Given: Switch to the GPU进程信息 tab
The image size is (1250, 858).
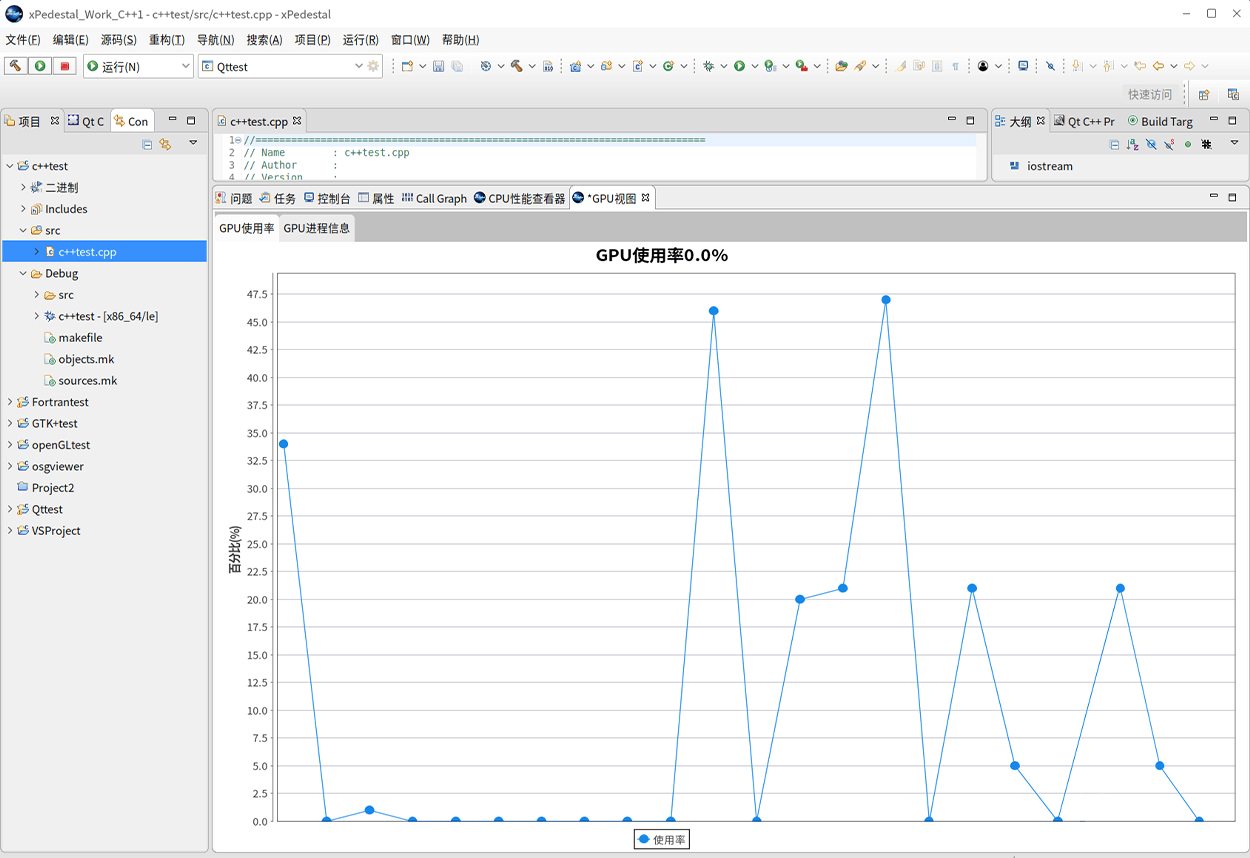Looking at the screenshot, I should [x=317, y=228].
